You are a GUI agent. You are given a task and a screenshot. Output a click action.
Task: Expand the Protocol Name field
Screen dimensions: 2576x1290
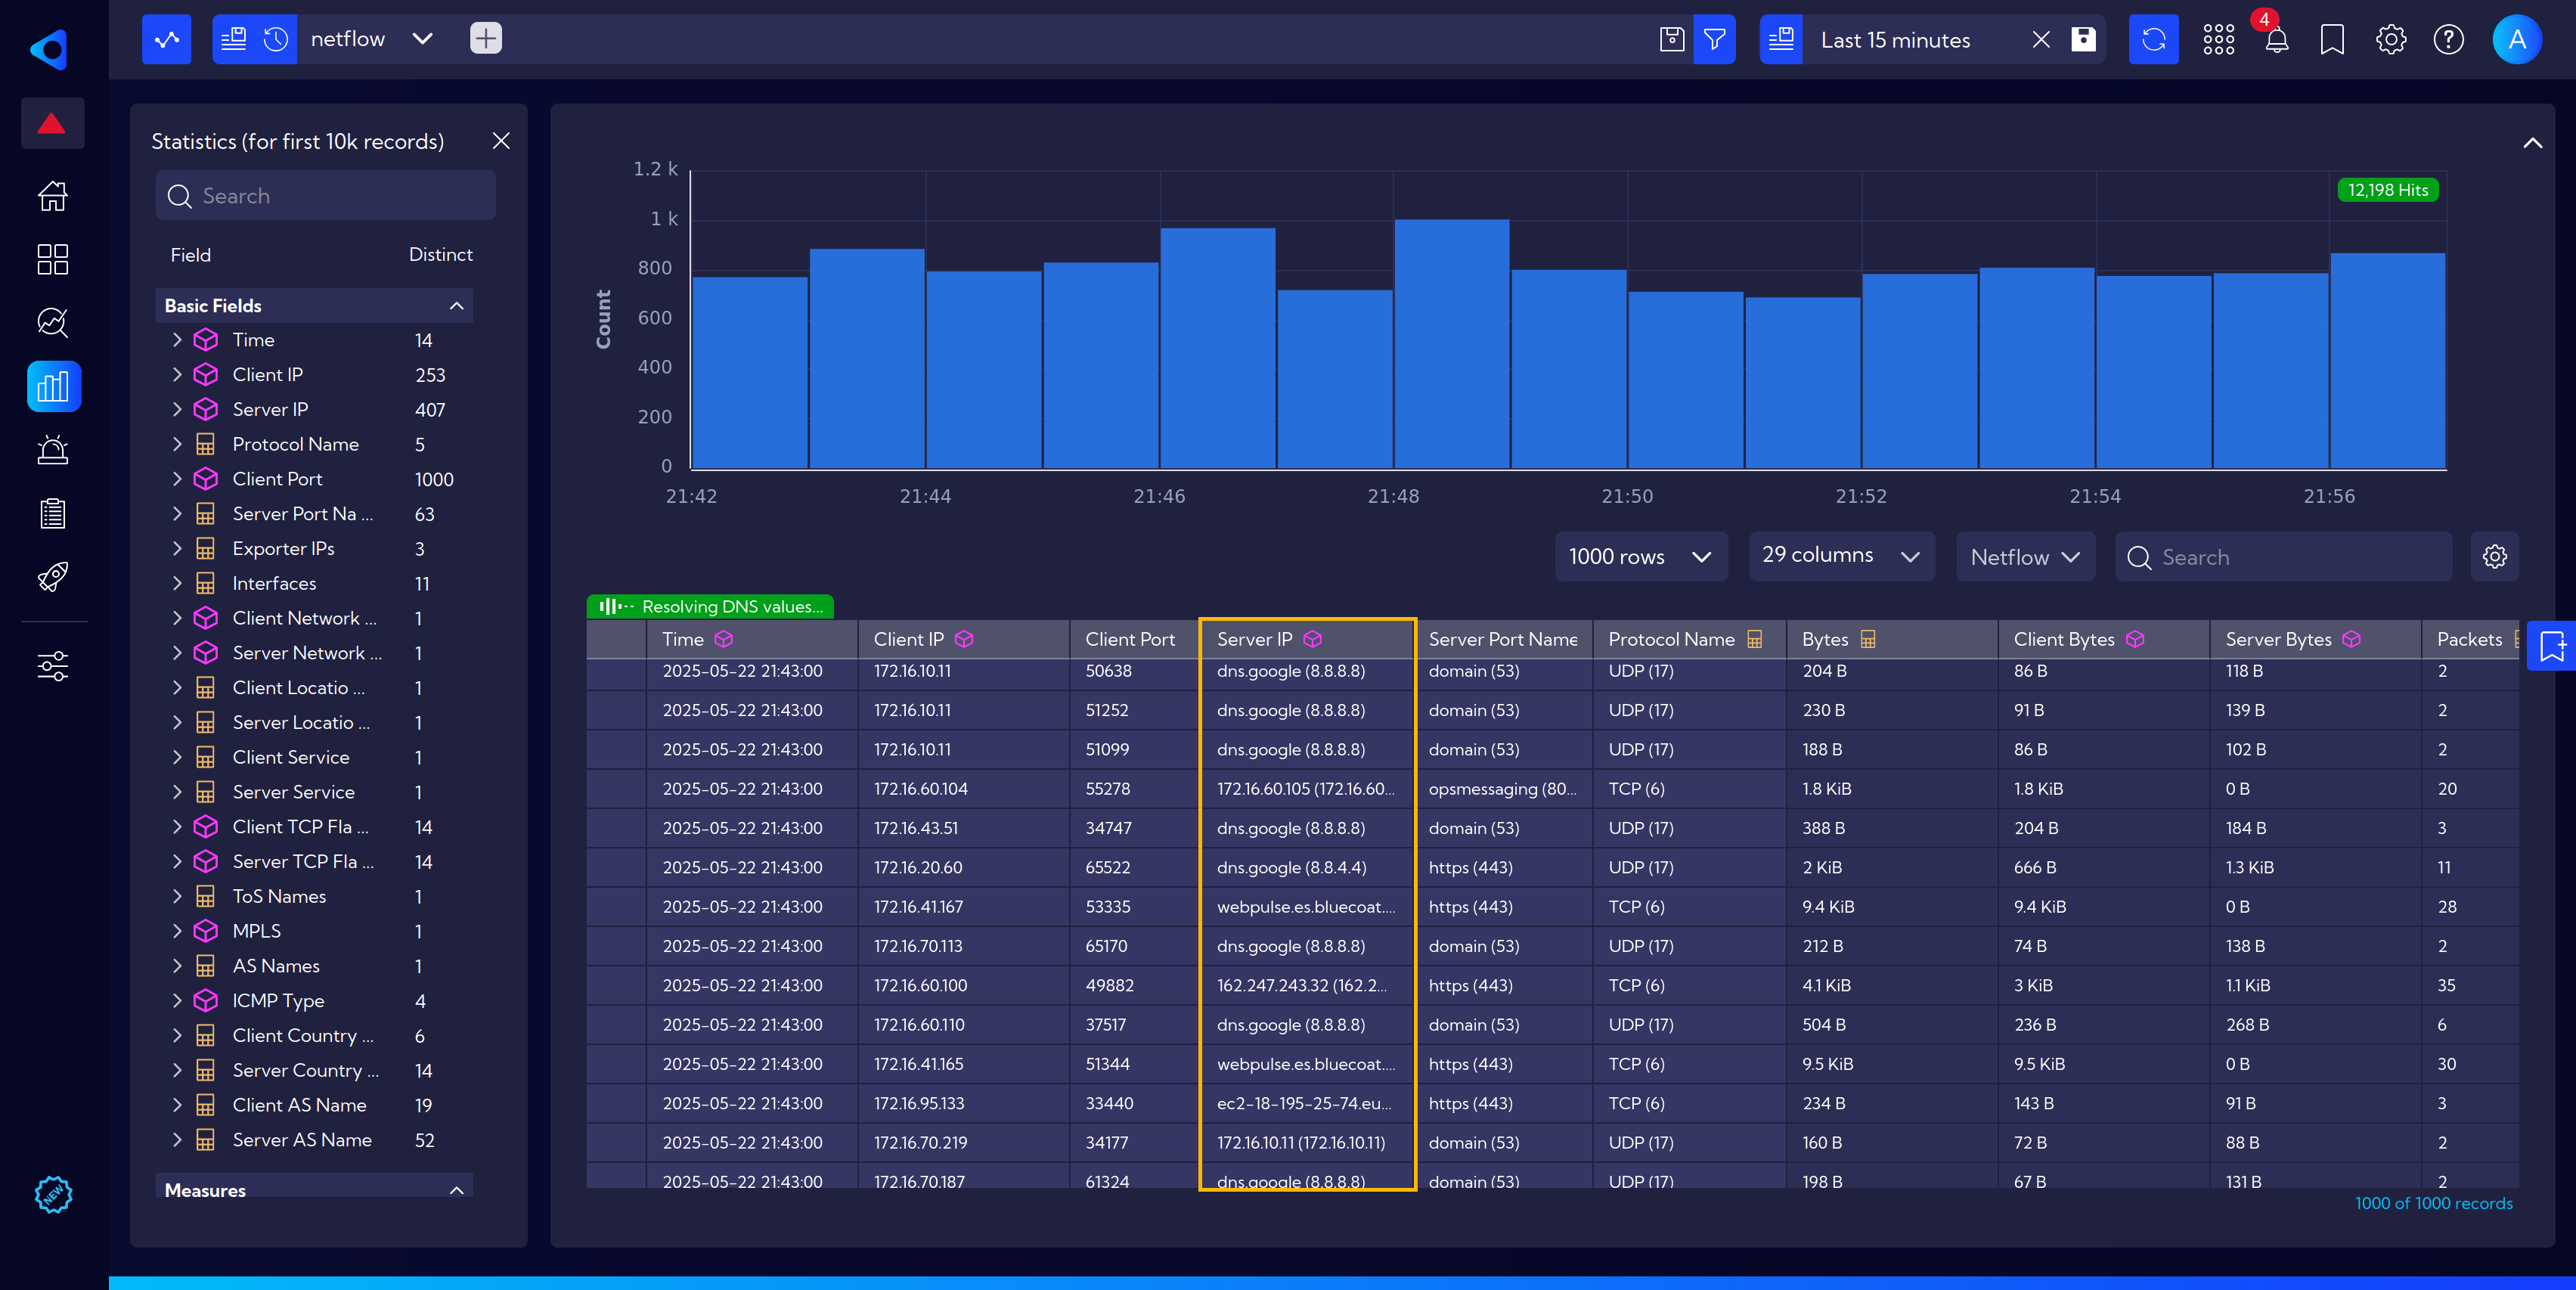pyautogui.click(x=177, y=444)
